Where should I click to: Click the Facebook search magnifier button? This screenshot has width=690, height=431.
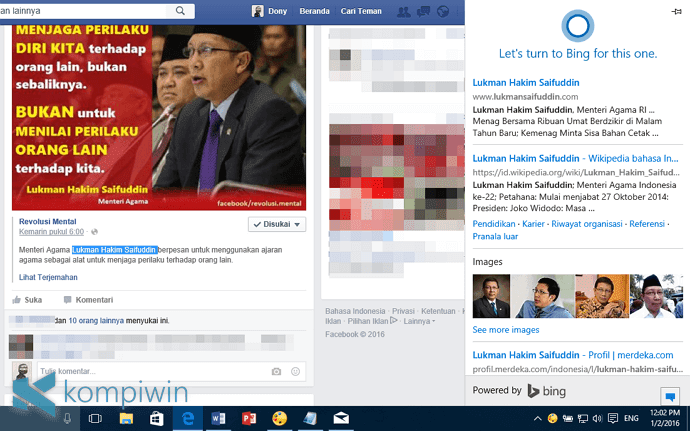(180, 11)
